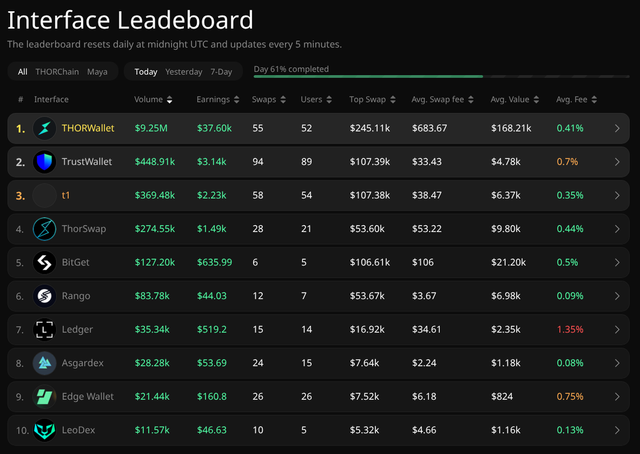
Task: Filter leaderboard by Maya
Action: click(x=97, y=72)
